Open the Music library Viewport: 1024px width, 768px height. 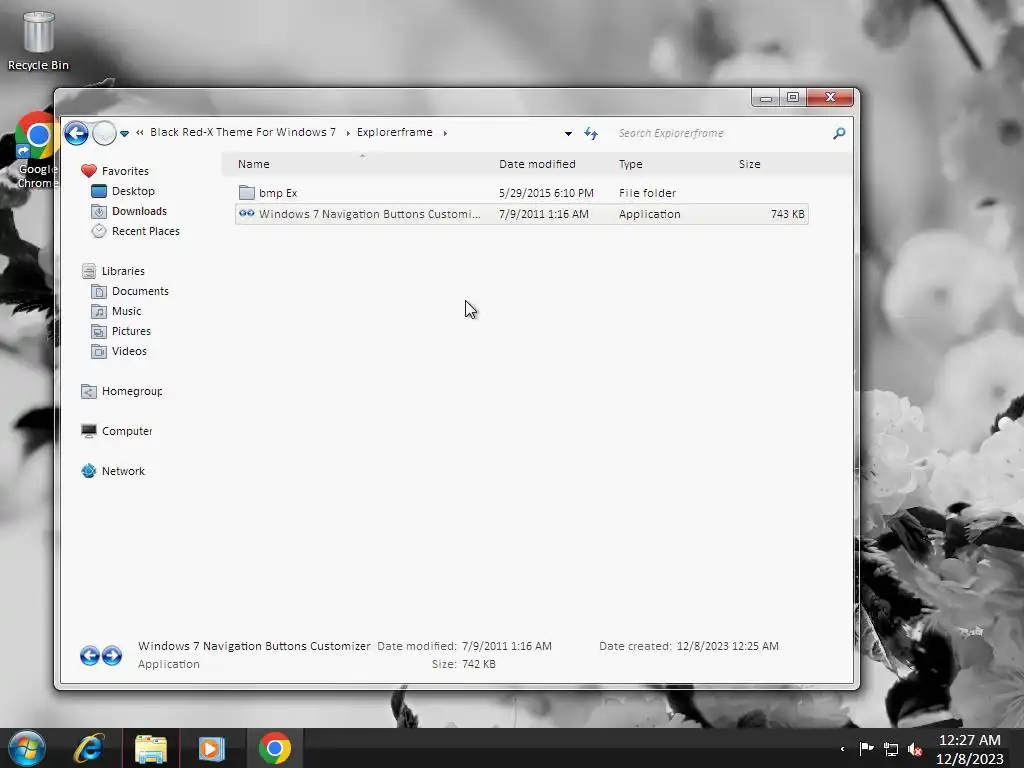pyautogui.click(x=126, y=312)
